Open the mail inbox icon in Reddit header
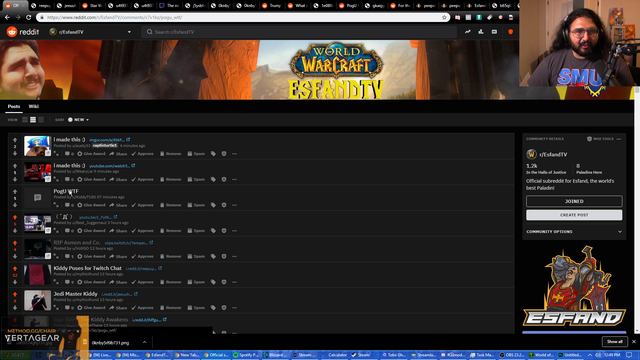Viewport: 640px width, 360px height. click(494, 32)
